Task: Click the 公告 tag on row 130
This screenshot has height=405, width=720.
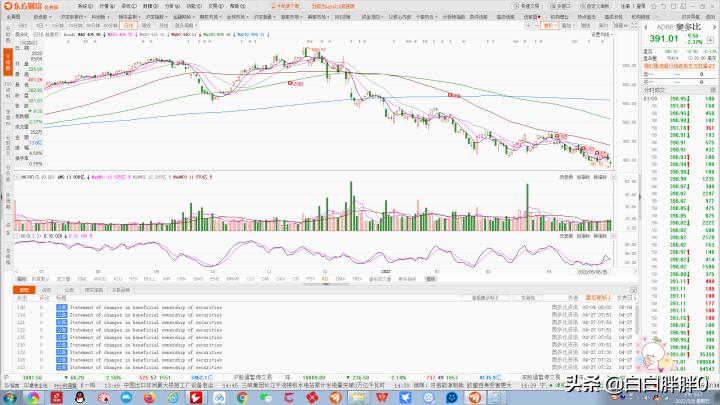Action: pyautogui.click(x=60, y=308)
